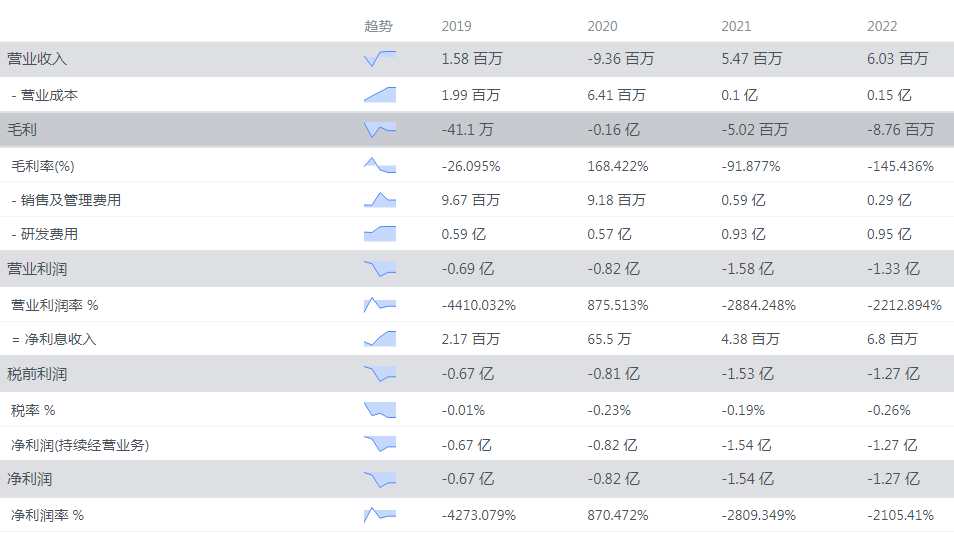This screenshot has height=533, width=954.
Task: Click the 毛利率(%) trend sparkline
Action: point(380,165)
